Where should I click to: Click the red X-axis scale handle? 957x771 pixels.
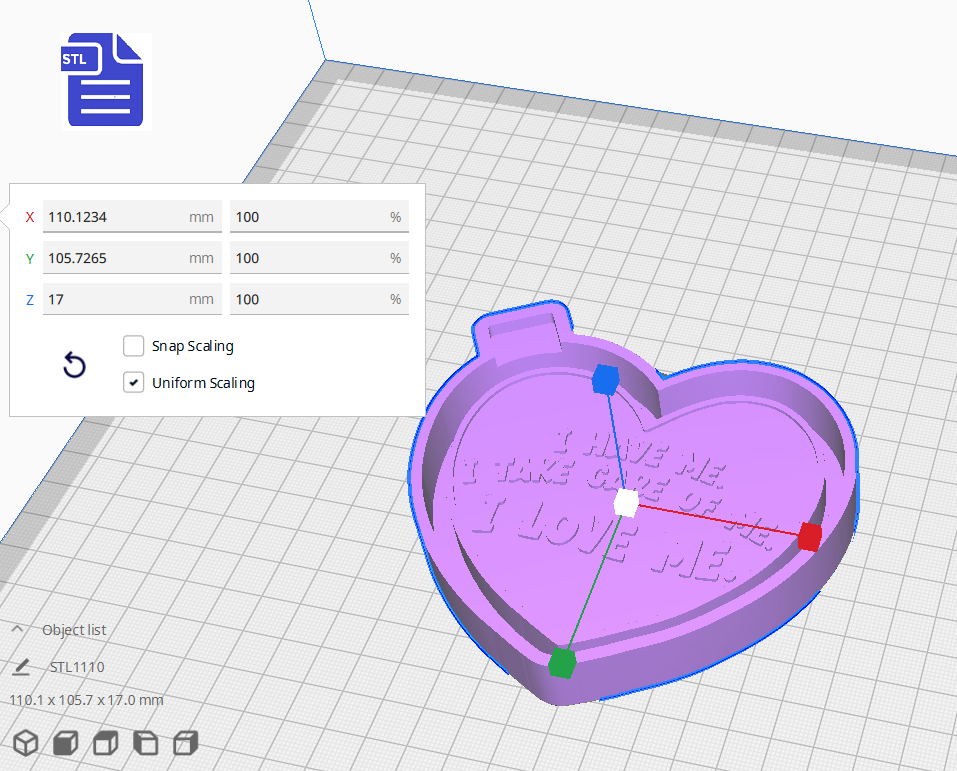(x=809, y=537)
